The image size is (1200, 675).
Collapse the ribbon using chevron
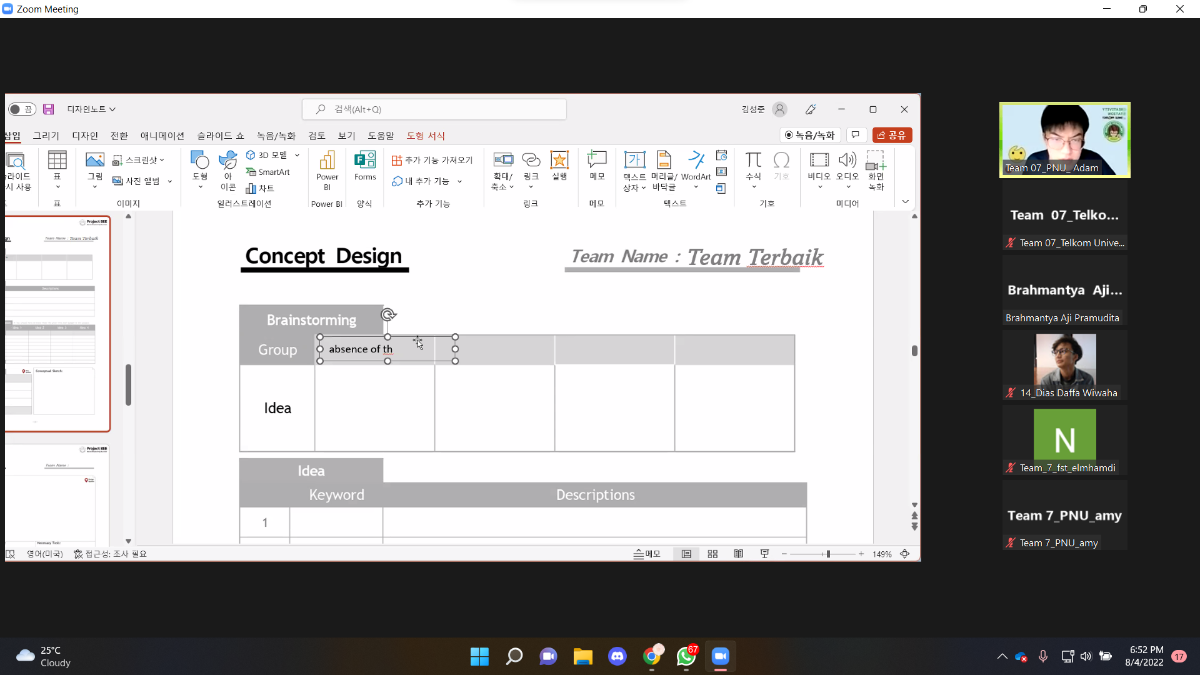pos(906,201)
